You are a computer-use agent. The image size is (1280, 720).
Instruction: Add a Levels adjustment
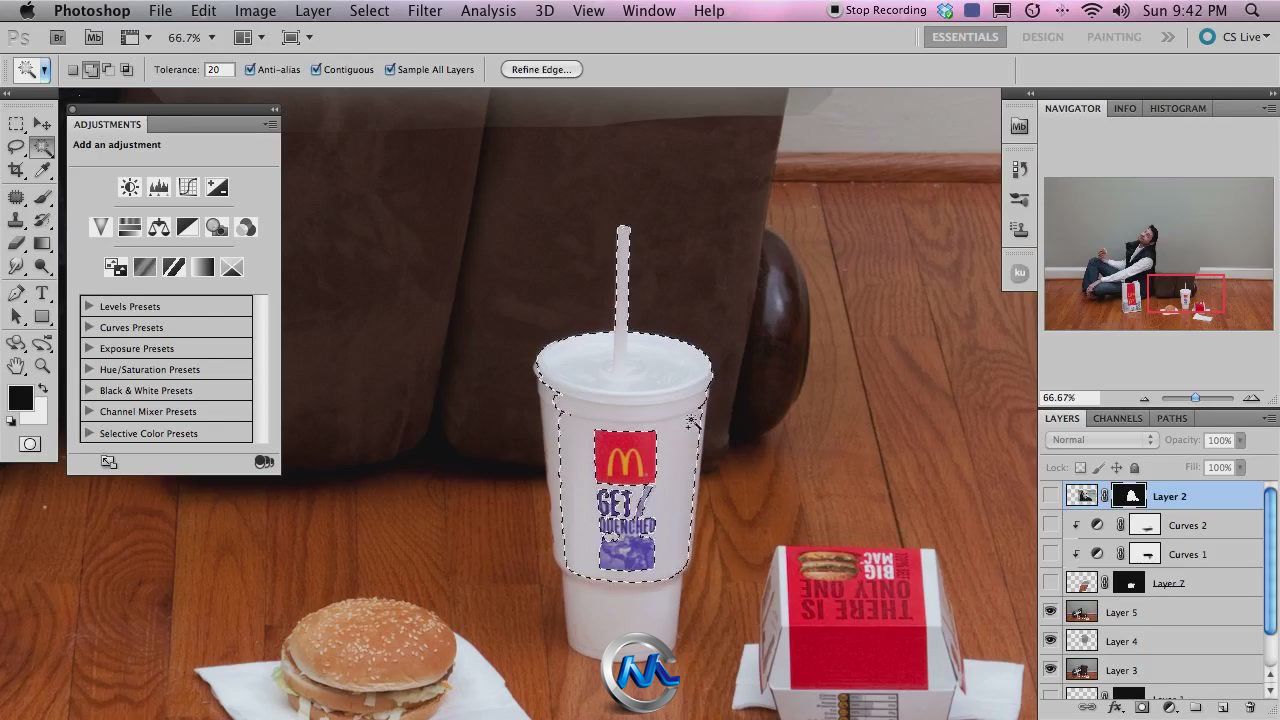[159, 187]
